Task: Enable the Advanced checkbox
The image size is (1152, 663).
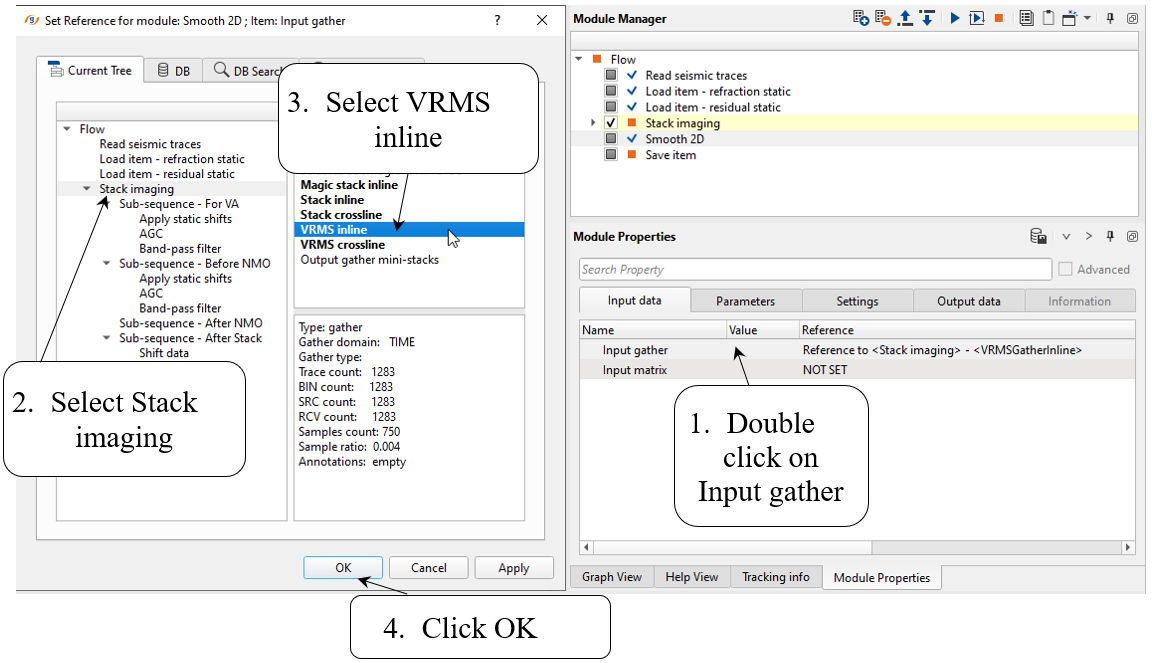Action: [1066, 269]
